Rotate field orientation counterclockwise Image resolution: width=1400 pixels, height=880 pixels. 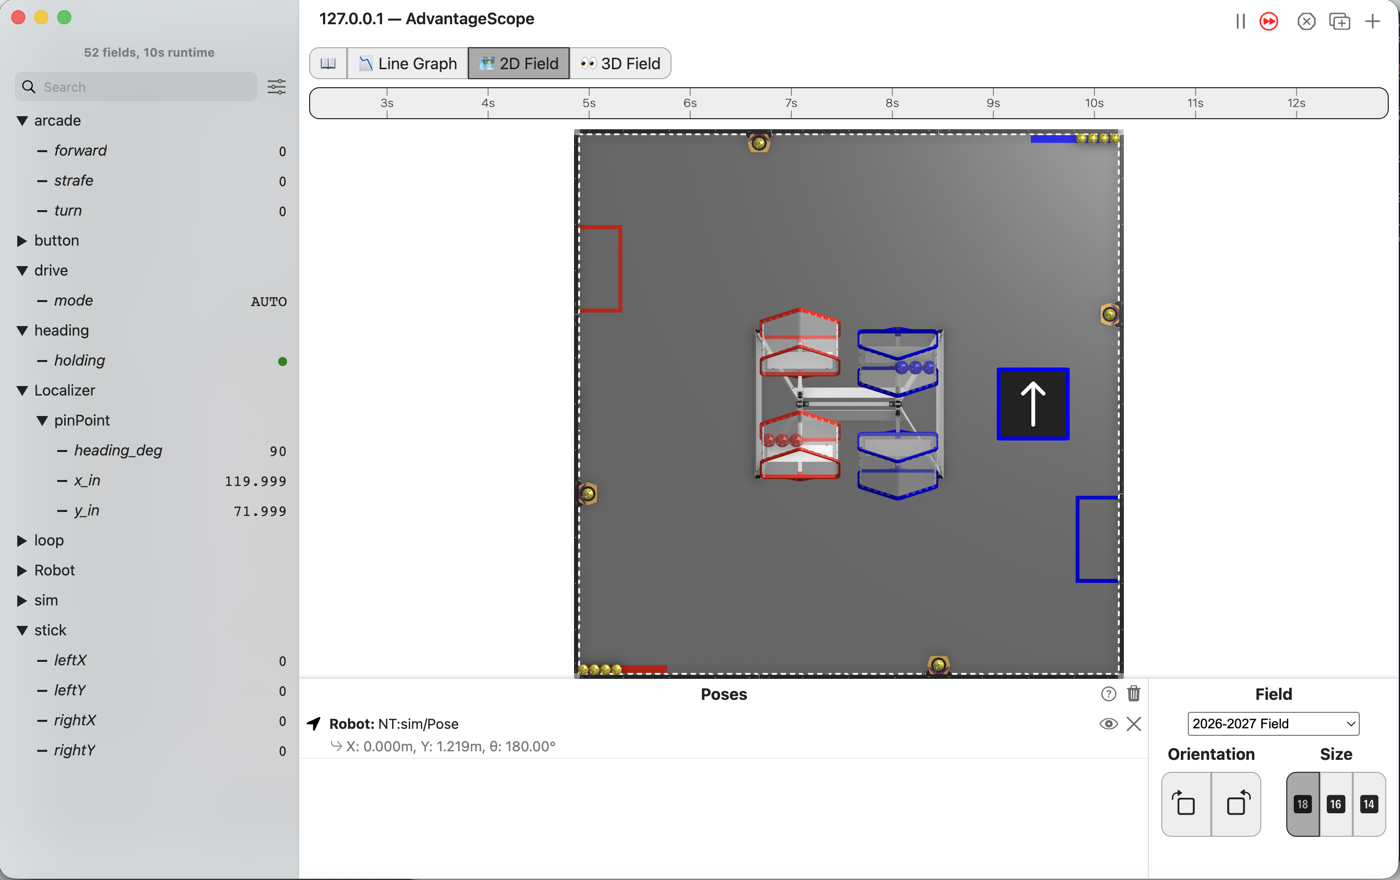1236,803
